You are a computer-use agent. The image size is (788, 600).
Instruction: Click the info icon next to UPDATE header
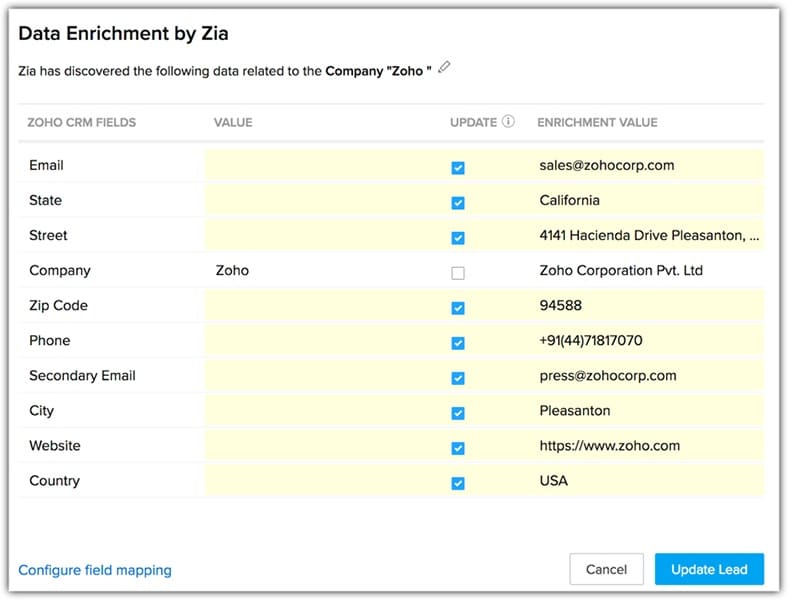[508, 122]
